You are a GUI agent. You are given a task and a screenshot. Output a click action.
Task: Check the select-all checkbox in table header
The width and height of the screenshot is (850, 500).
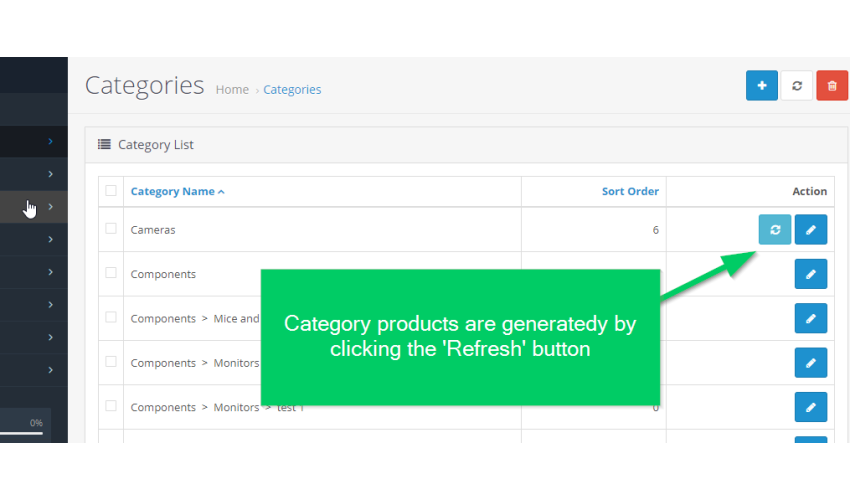pos(111,190)
